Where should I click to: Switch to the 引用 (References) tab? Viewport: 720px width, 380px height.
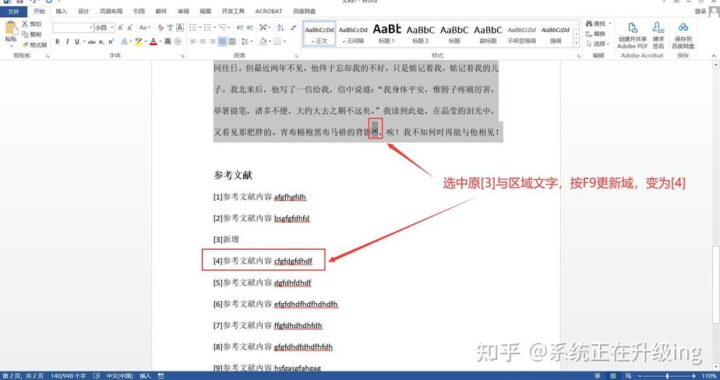click(139, 11)
